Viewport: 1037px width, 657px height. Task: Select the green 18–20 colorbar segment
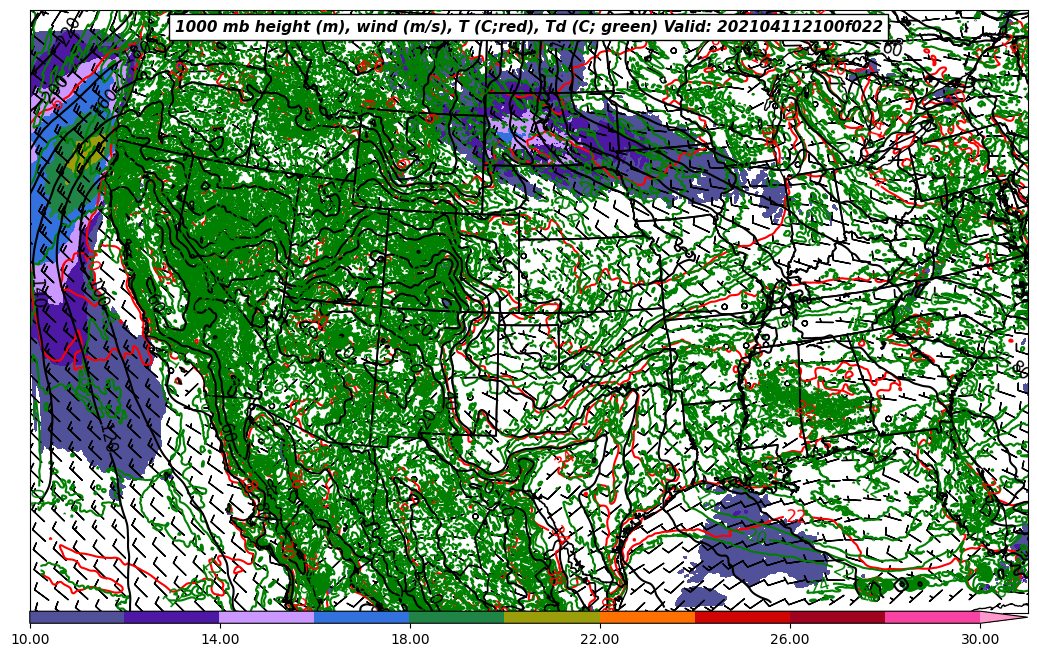[x=457, y=618]
